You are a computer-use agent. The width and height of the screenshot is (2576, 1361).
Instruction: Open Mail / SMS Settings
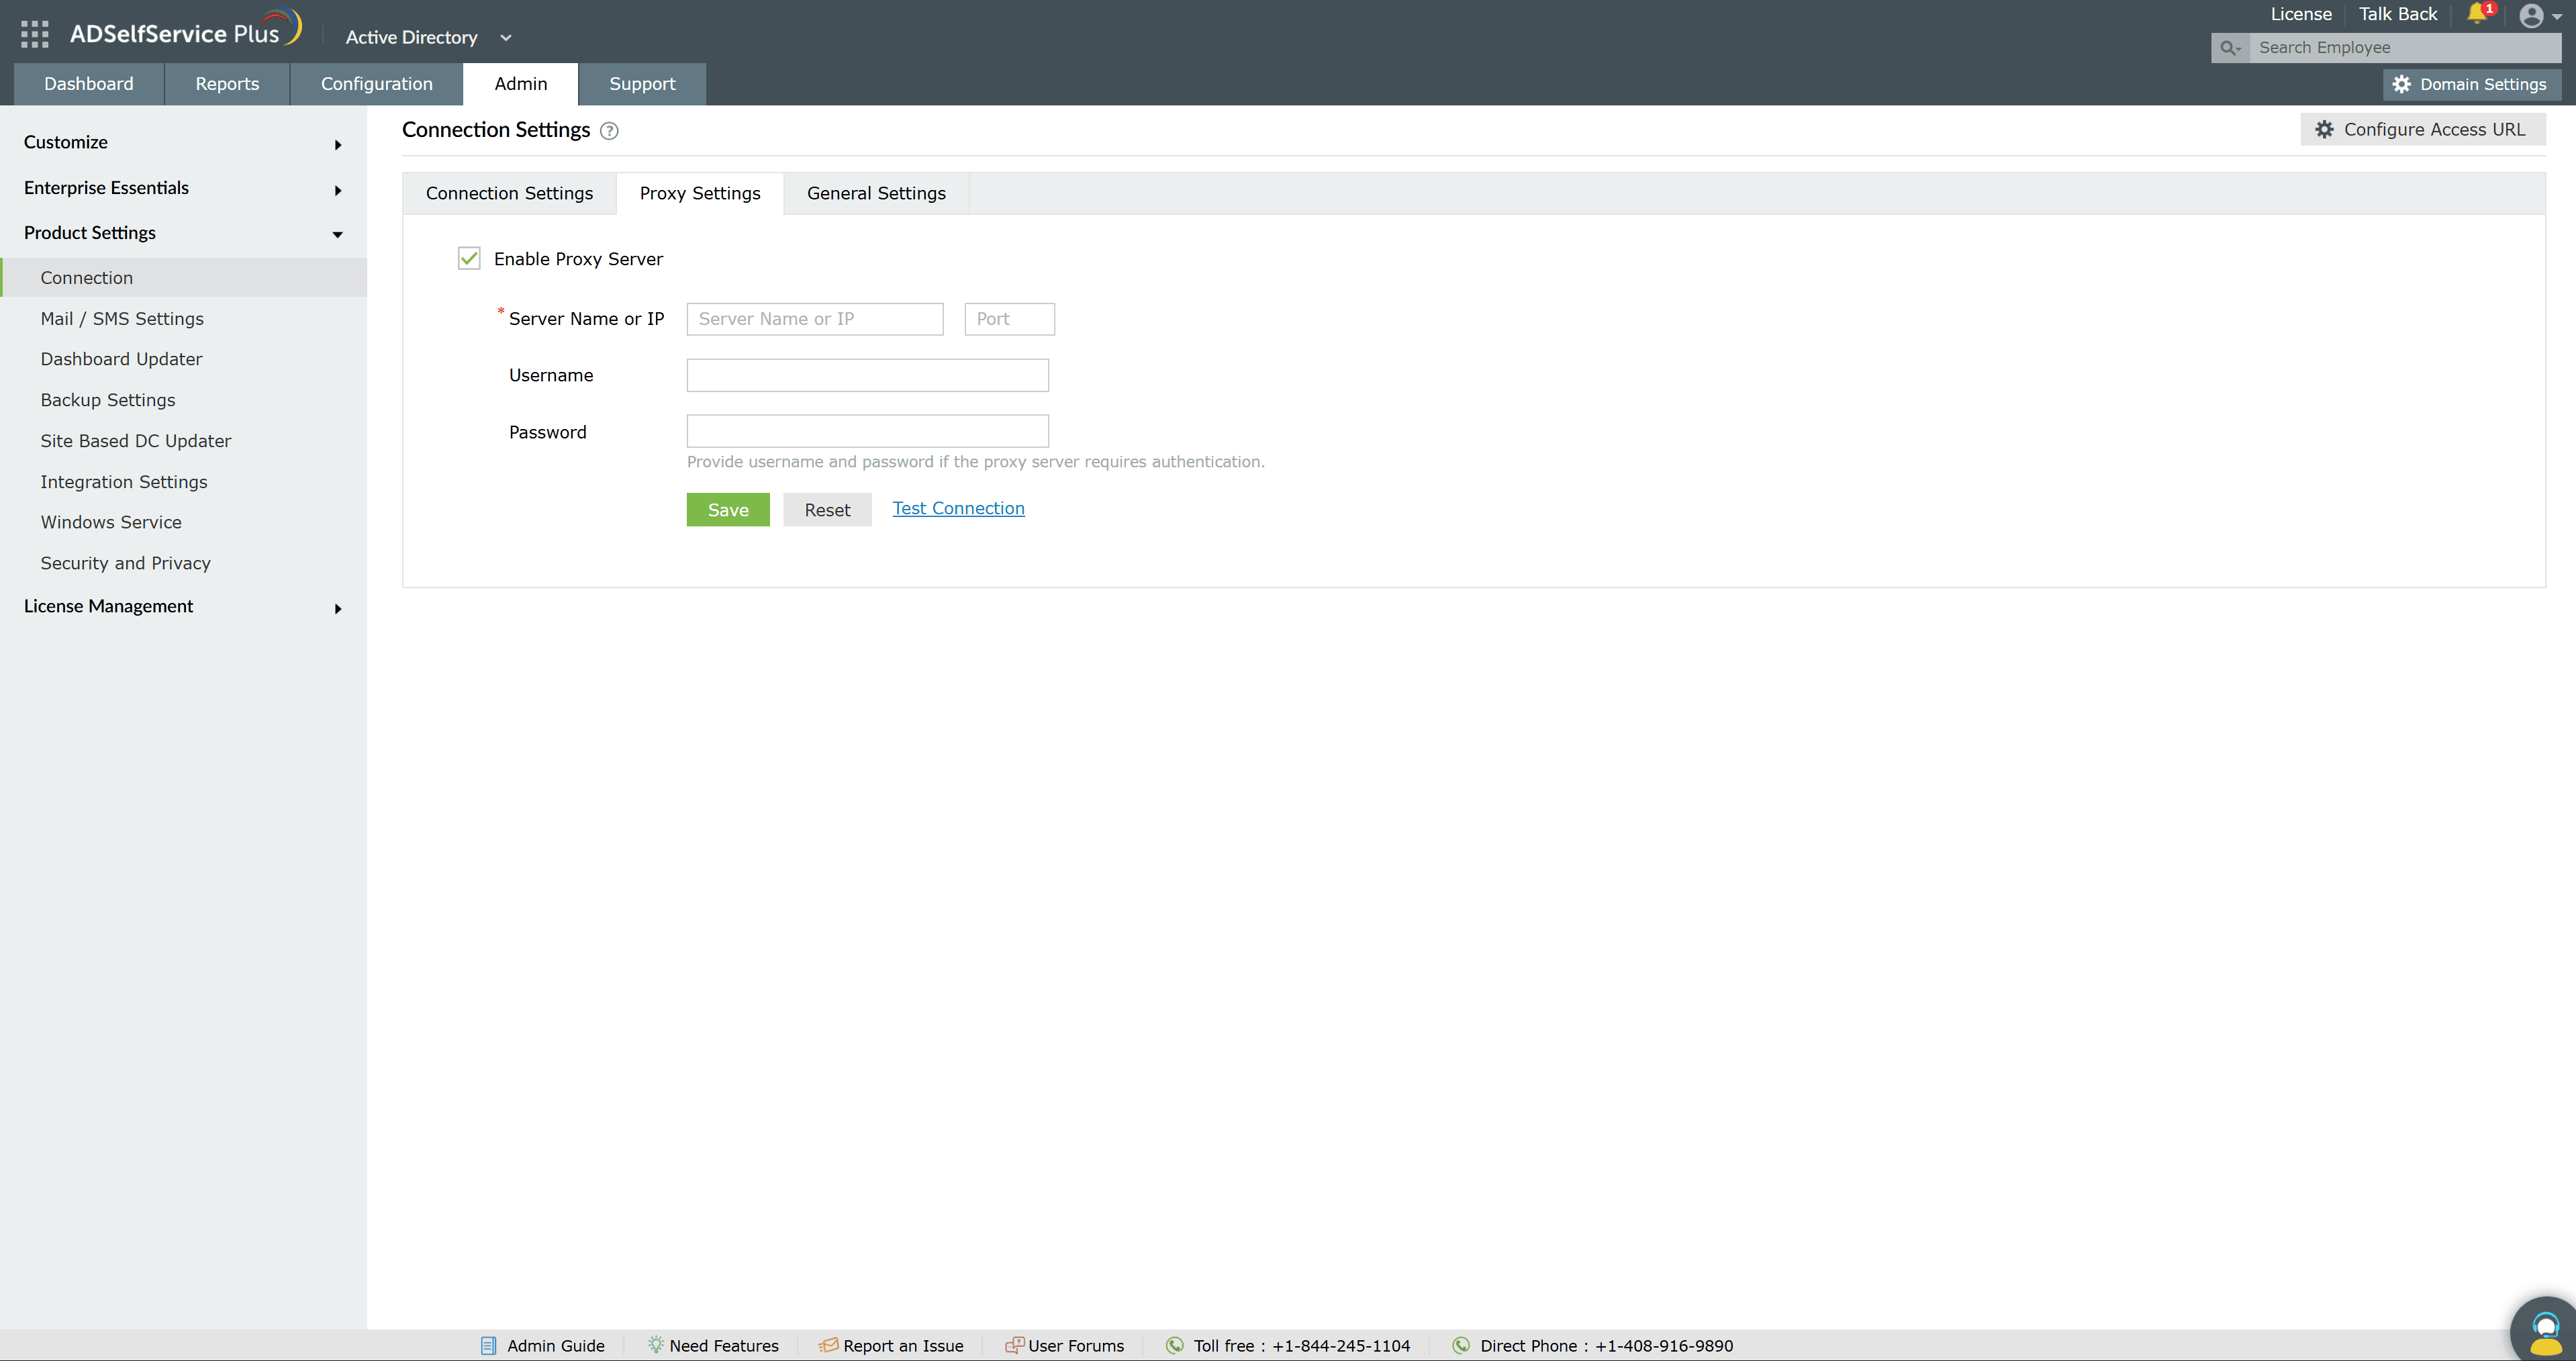[122, 319]
